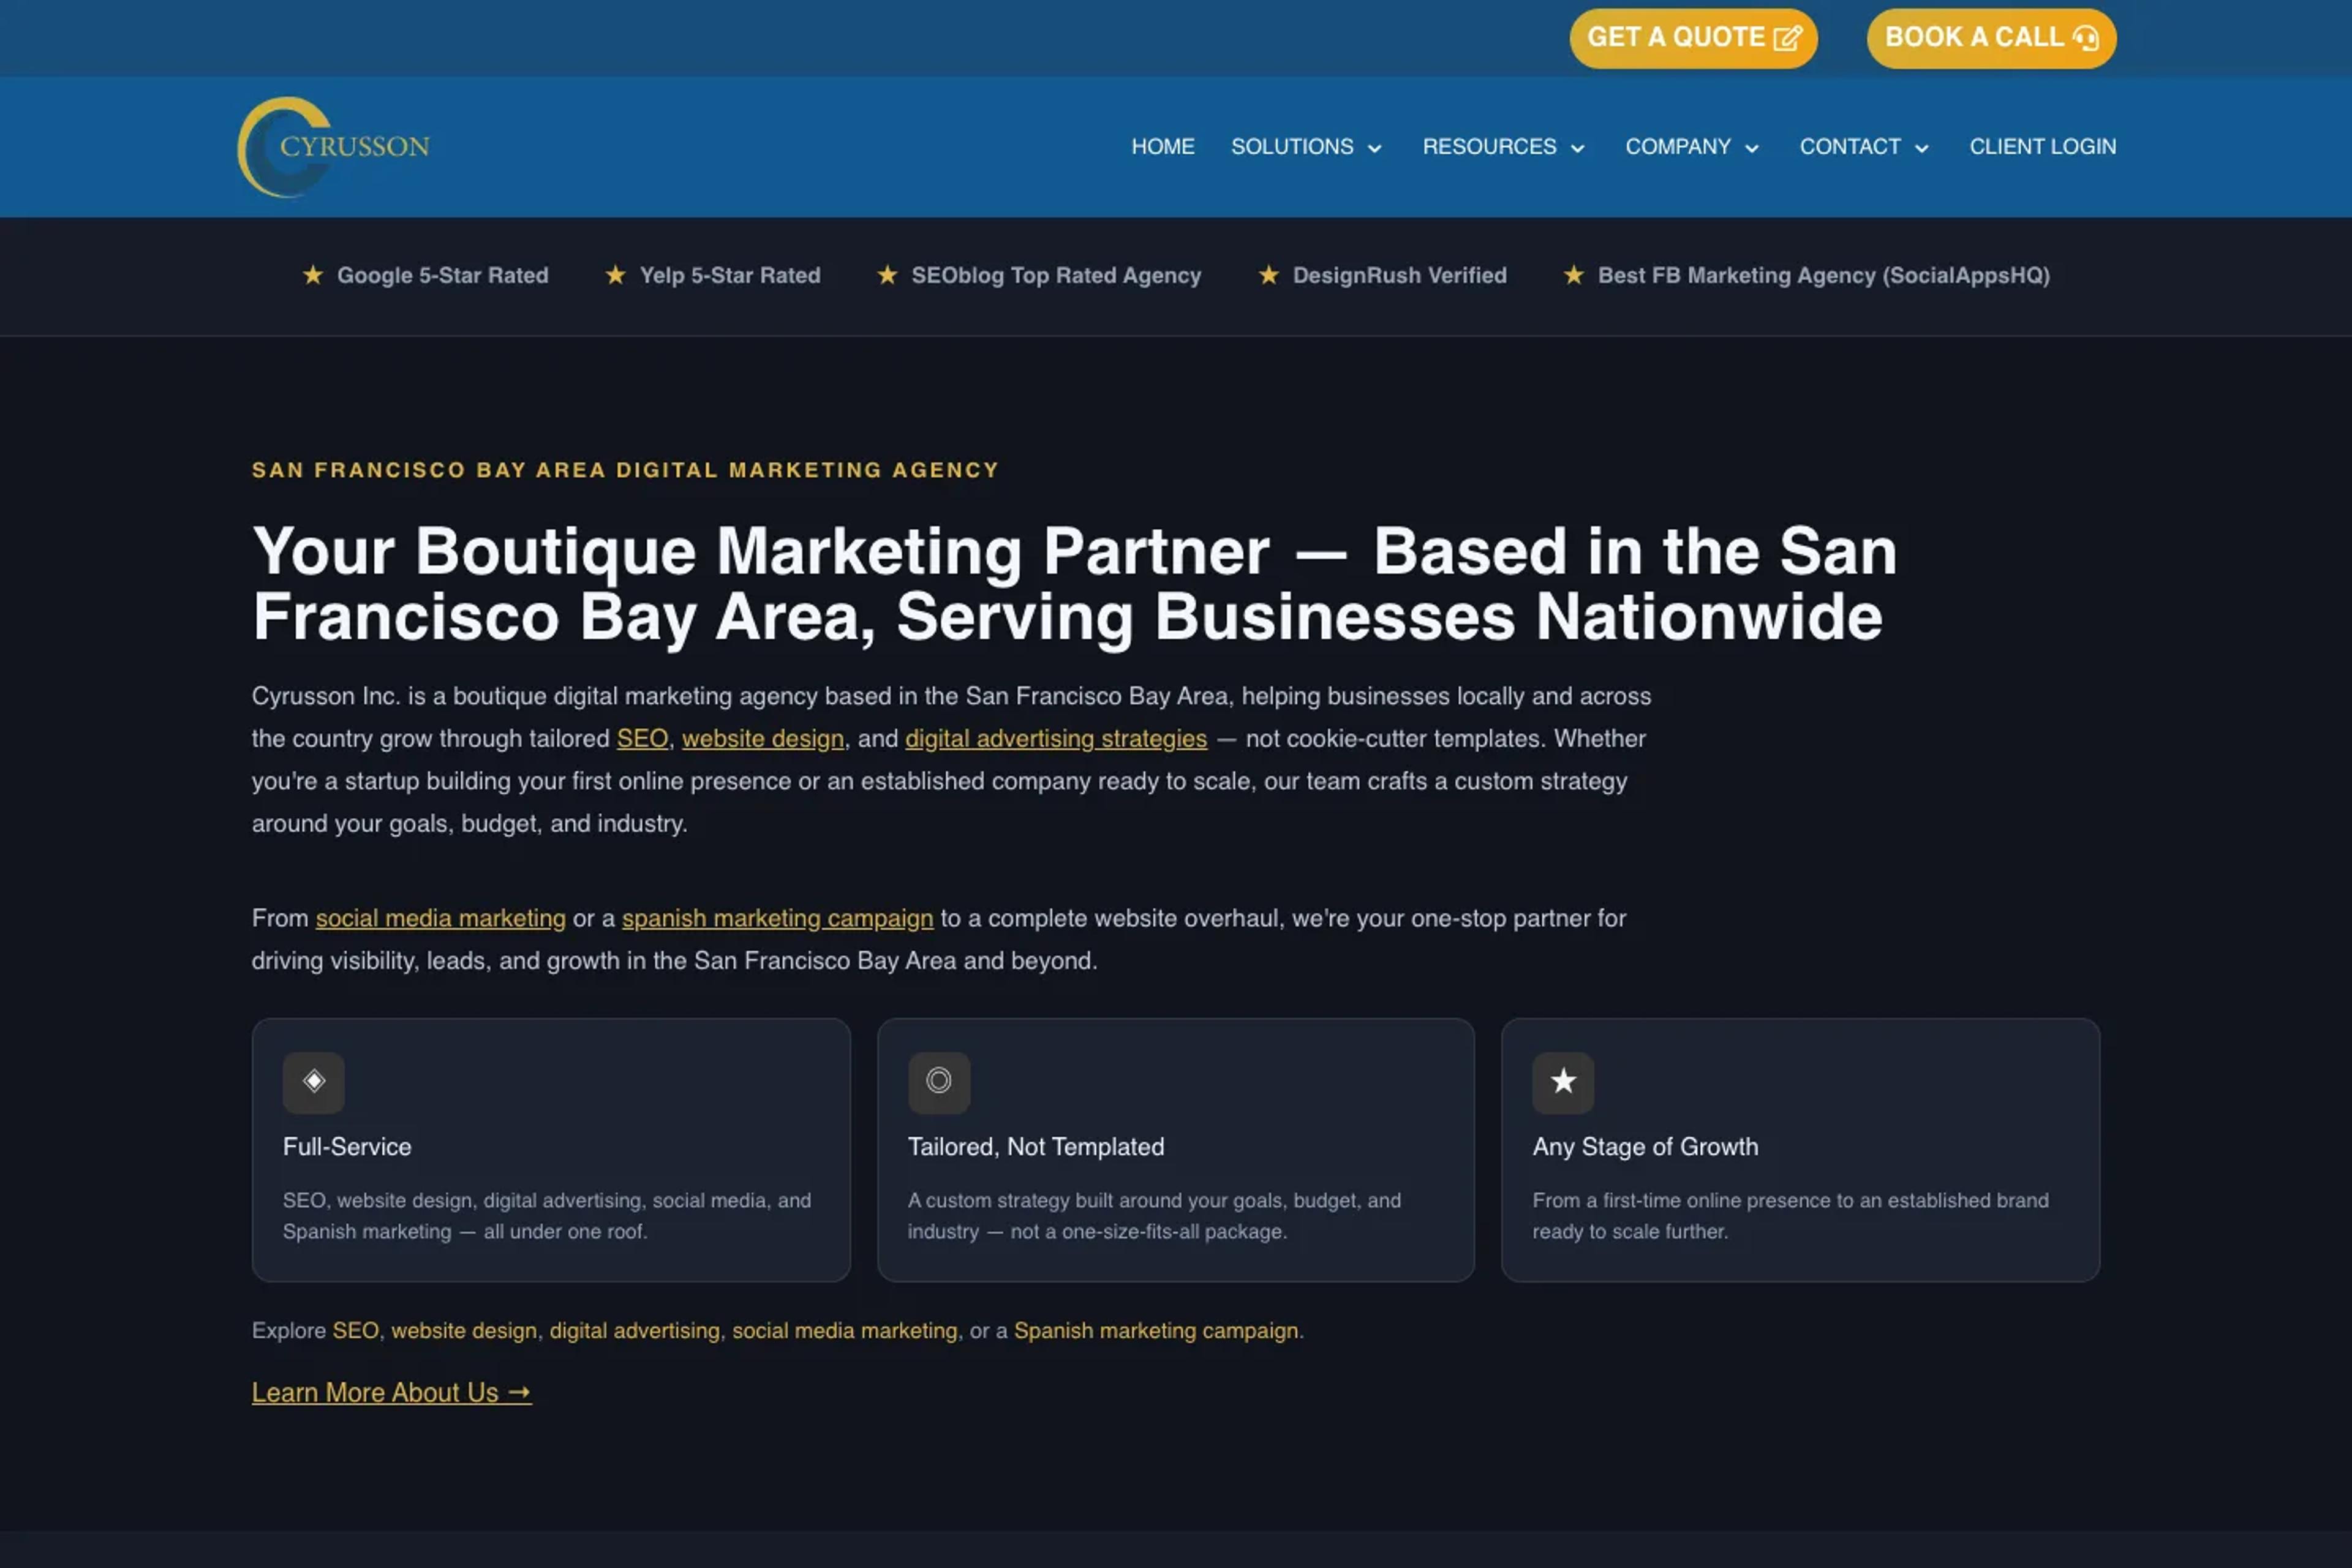
Task: Click the star beside Yelp 5-Star Rated
Action: coord(616,275)
